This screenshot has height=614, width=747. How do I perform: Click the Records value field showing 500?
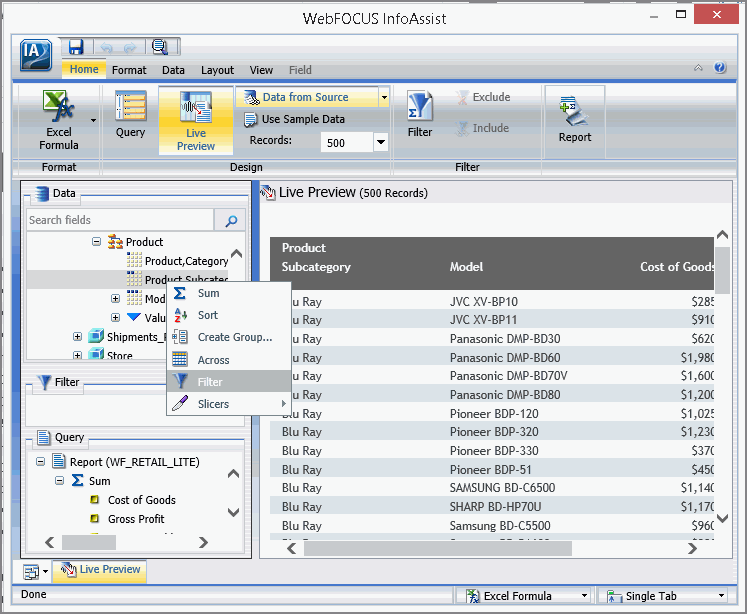(x=347, y=142)
